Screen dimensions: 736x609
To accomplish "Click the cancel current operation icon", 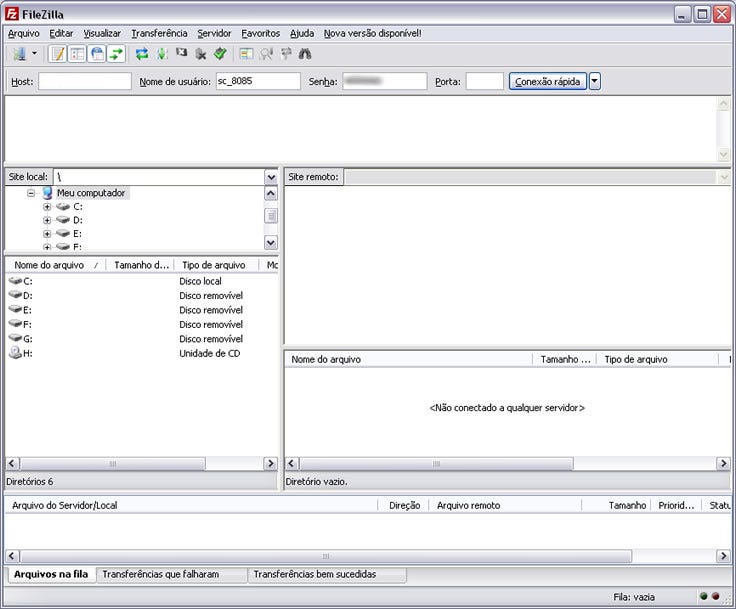I will (x=181, y=54).
